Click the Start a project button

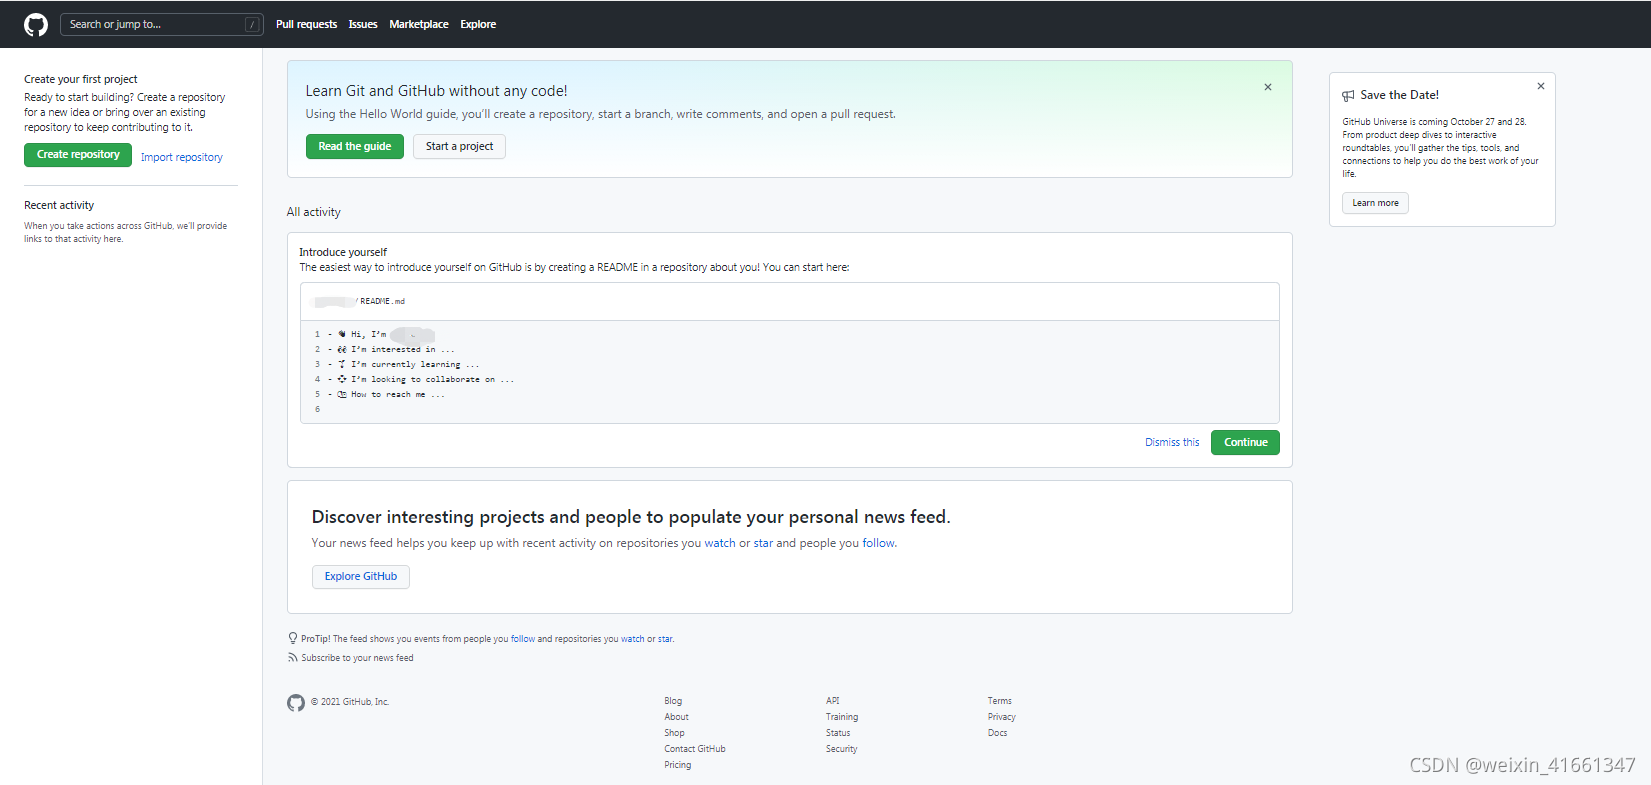459,147
